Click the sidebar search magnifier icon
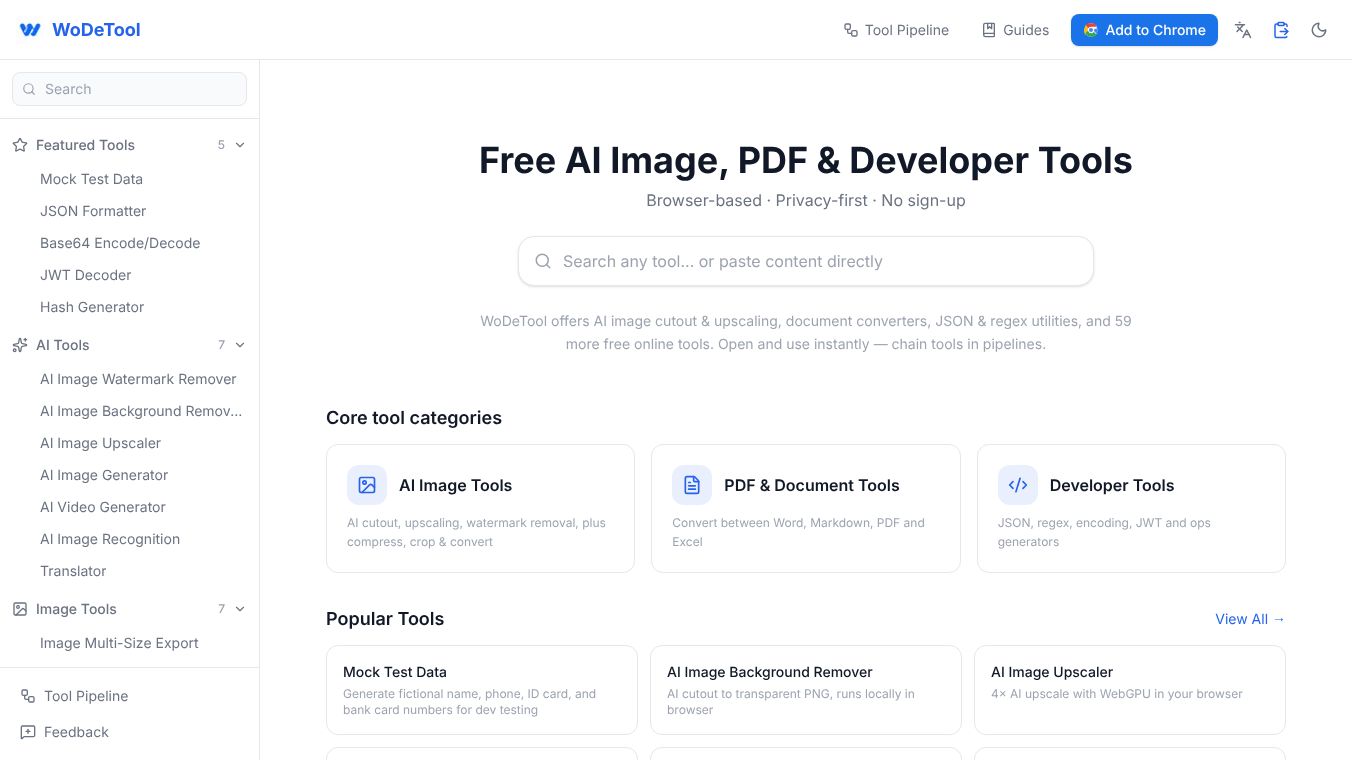This screenshot has height=760, width=1352. coord(29,89)
